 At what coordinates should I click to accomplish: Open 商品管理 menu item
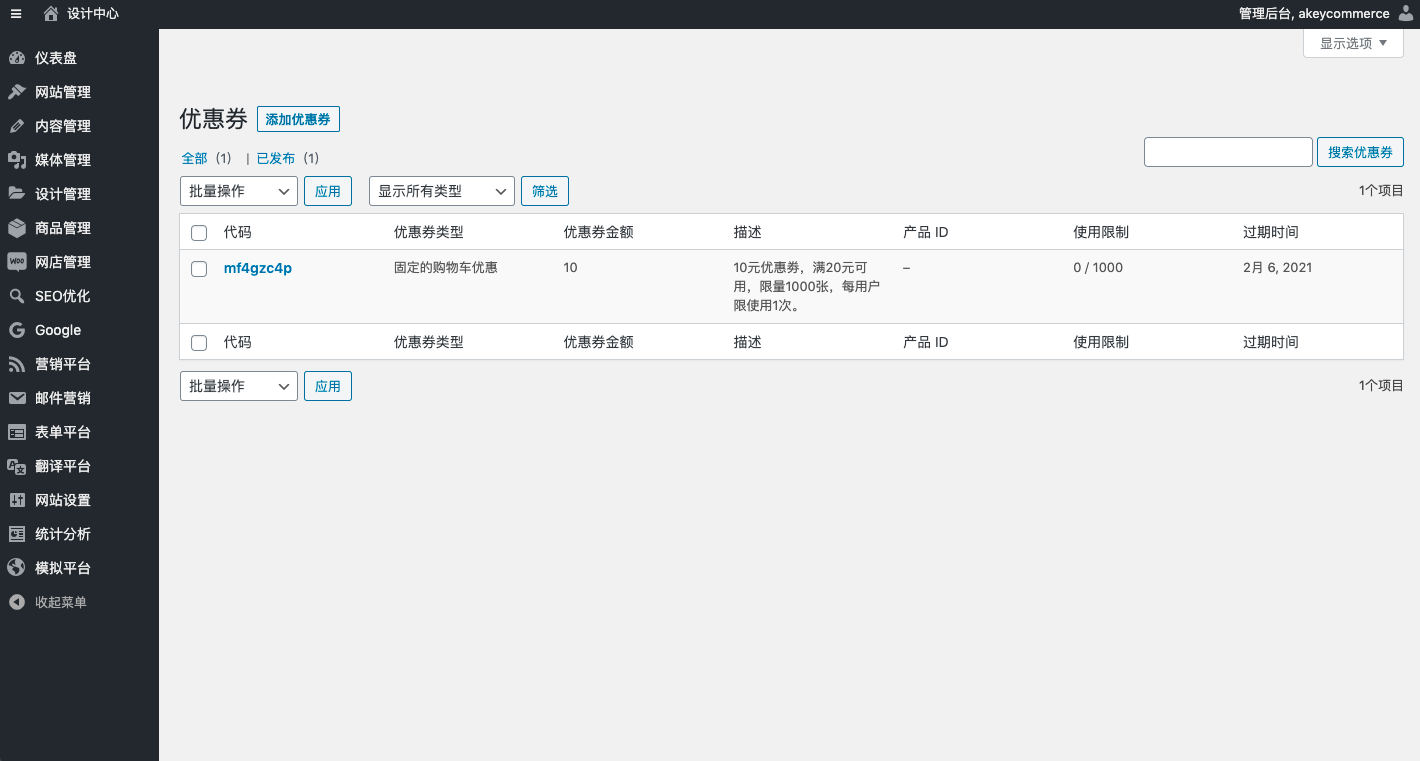(79, 228)
